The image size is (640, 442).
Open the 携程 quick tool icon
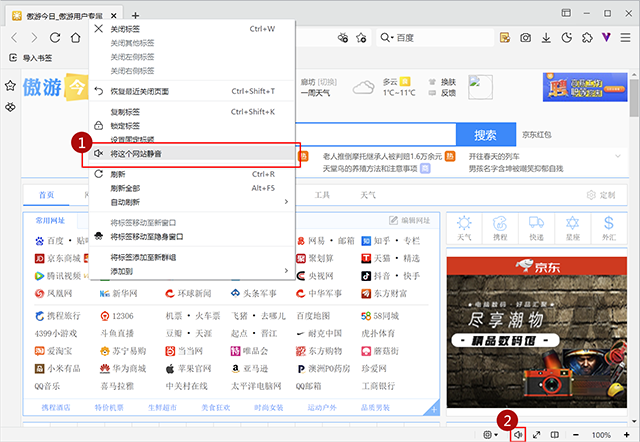(500, 228)
